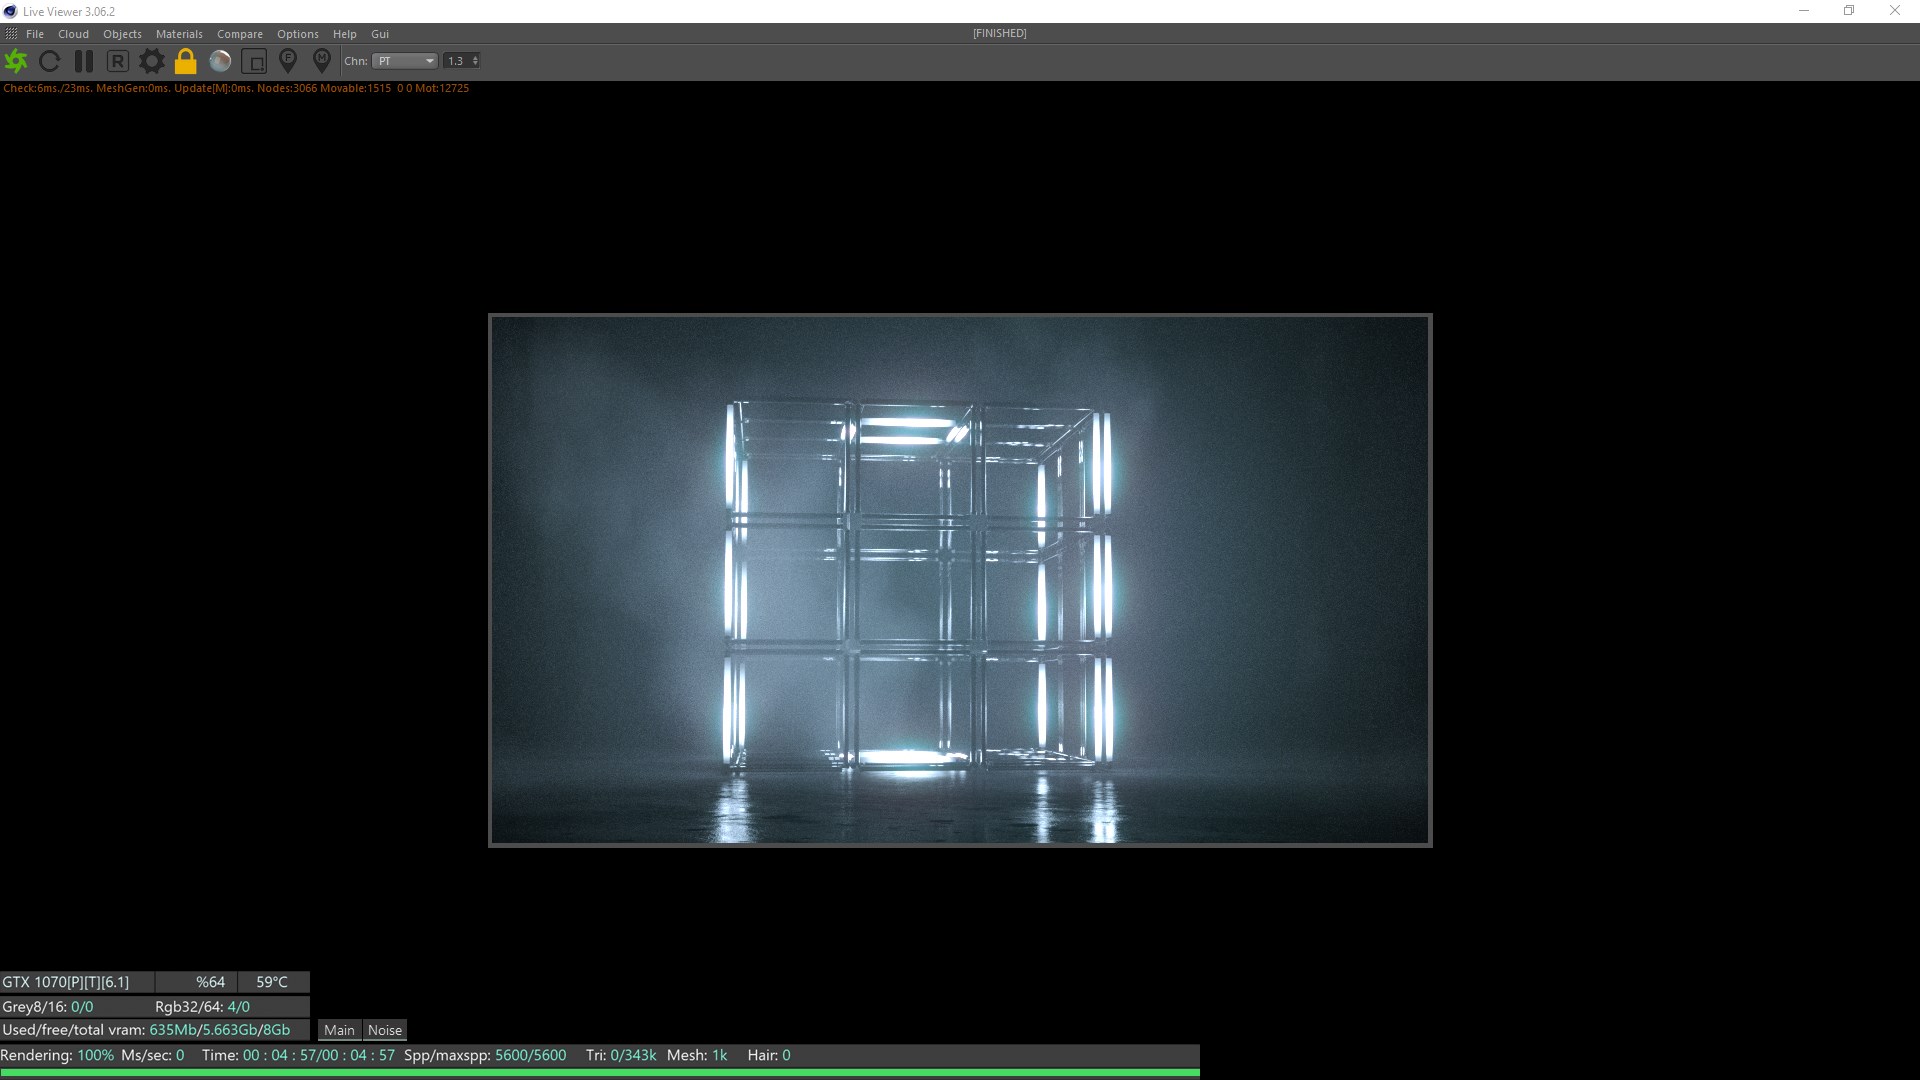Open render settings gear icon
Screen dimensions: 1920x1080
pyautogui.click(x=151, y=61)
